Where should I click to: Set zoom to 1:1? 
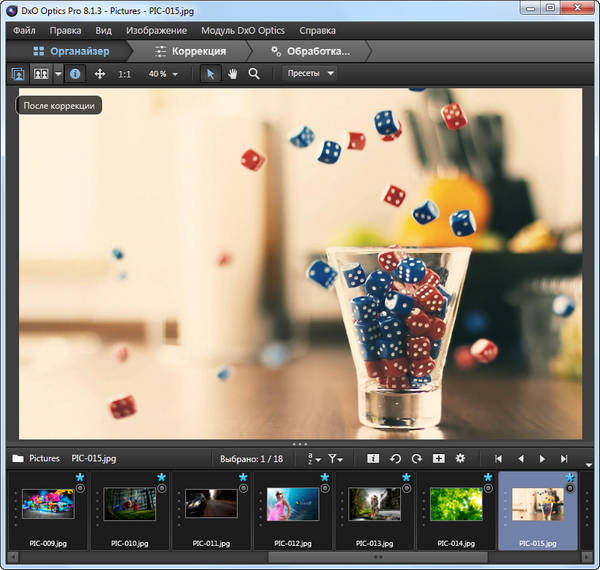[125, 74]
